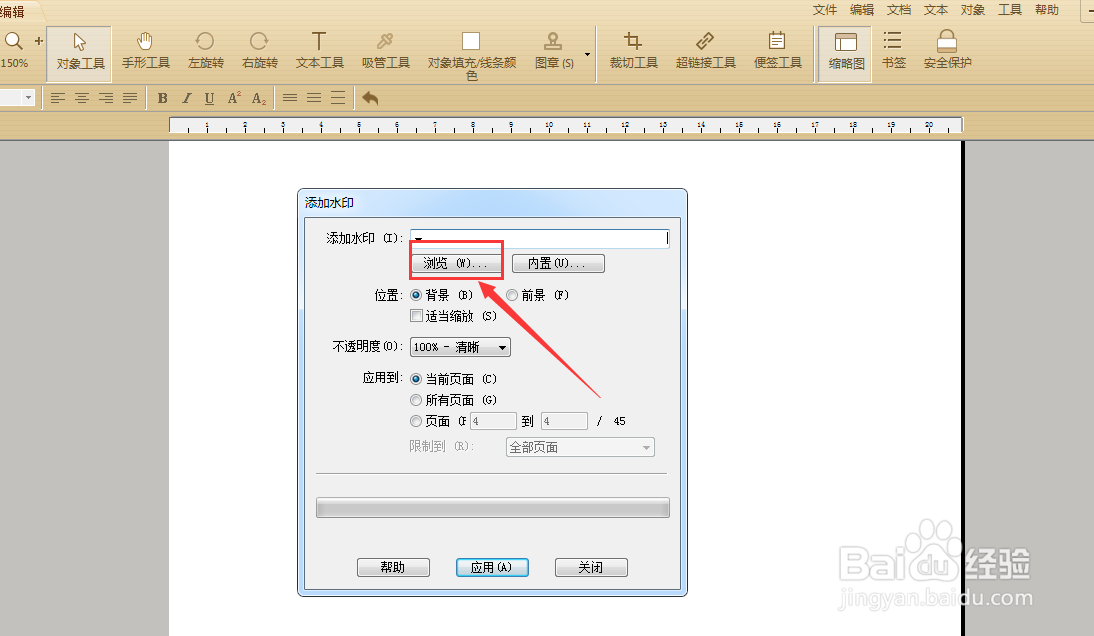This screenshot has height=636, width=1094.
Task: Align text left
Action: click(58, 98)
